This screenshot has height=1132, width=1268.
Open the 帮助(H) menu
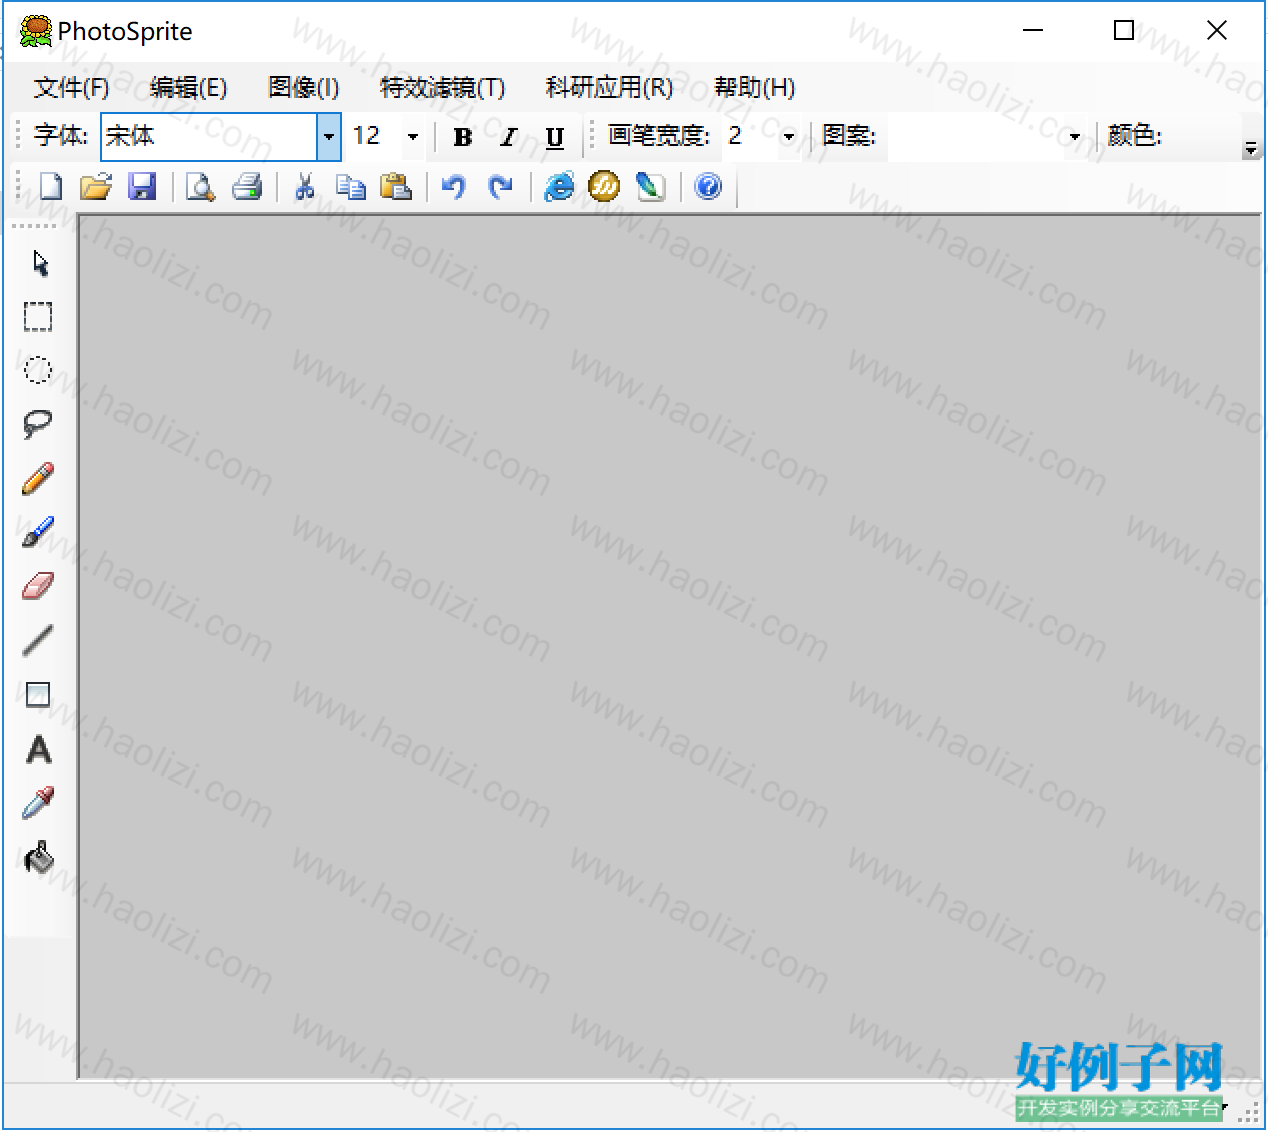pos(755,88)
